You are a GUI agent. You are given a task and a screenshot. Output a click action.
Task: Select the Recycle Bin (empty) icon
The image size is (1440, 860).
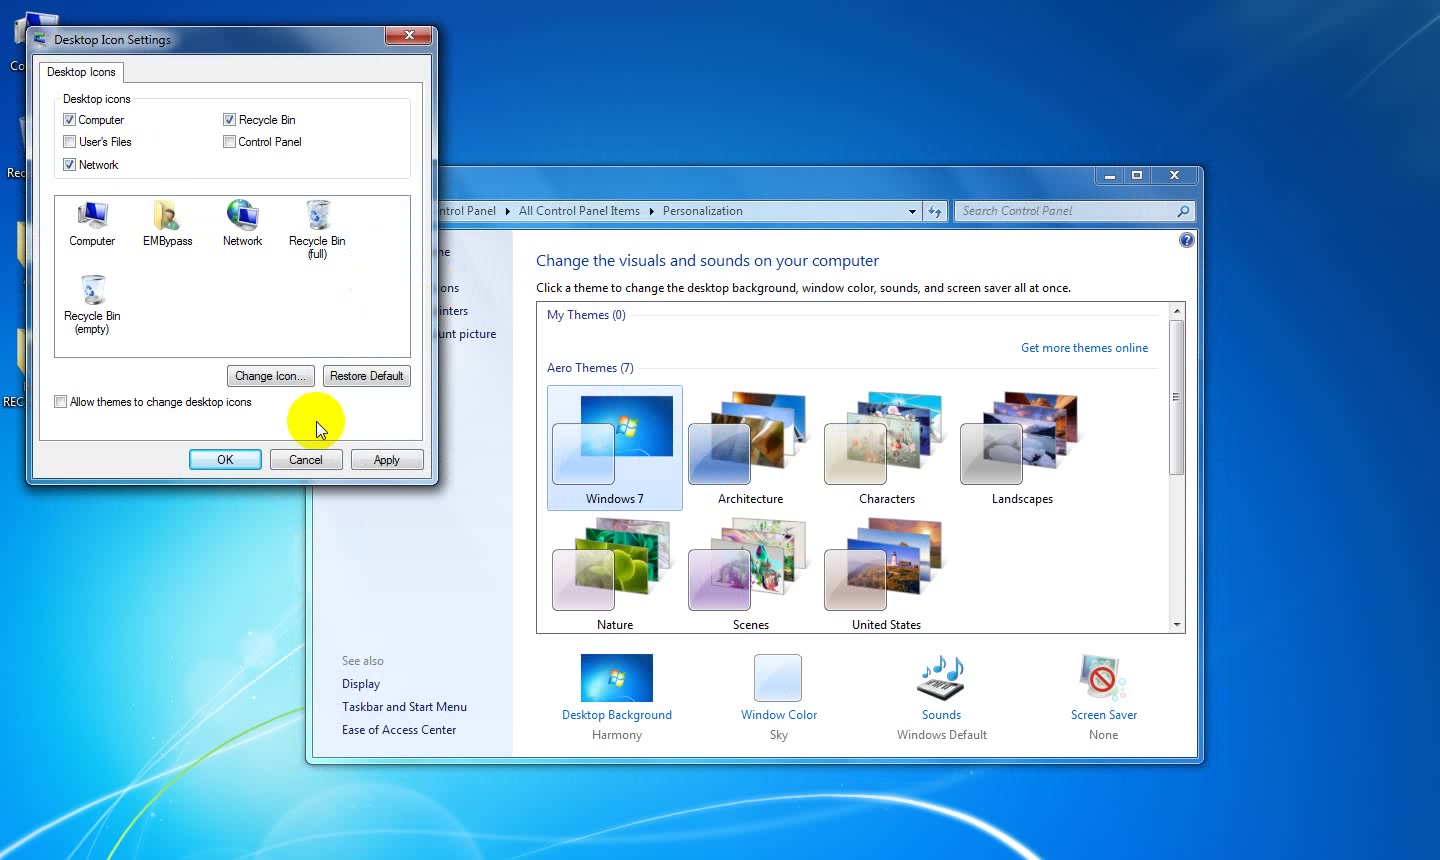tap(92, 305)
